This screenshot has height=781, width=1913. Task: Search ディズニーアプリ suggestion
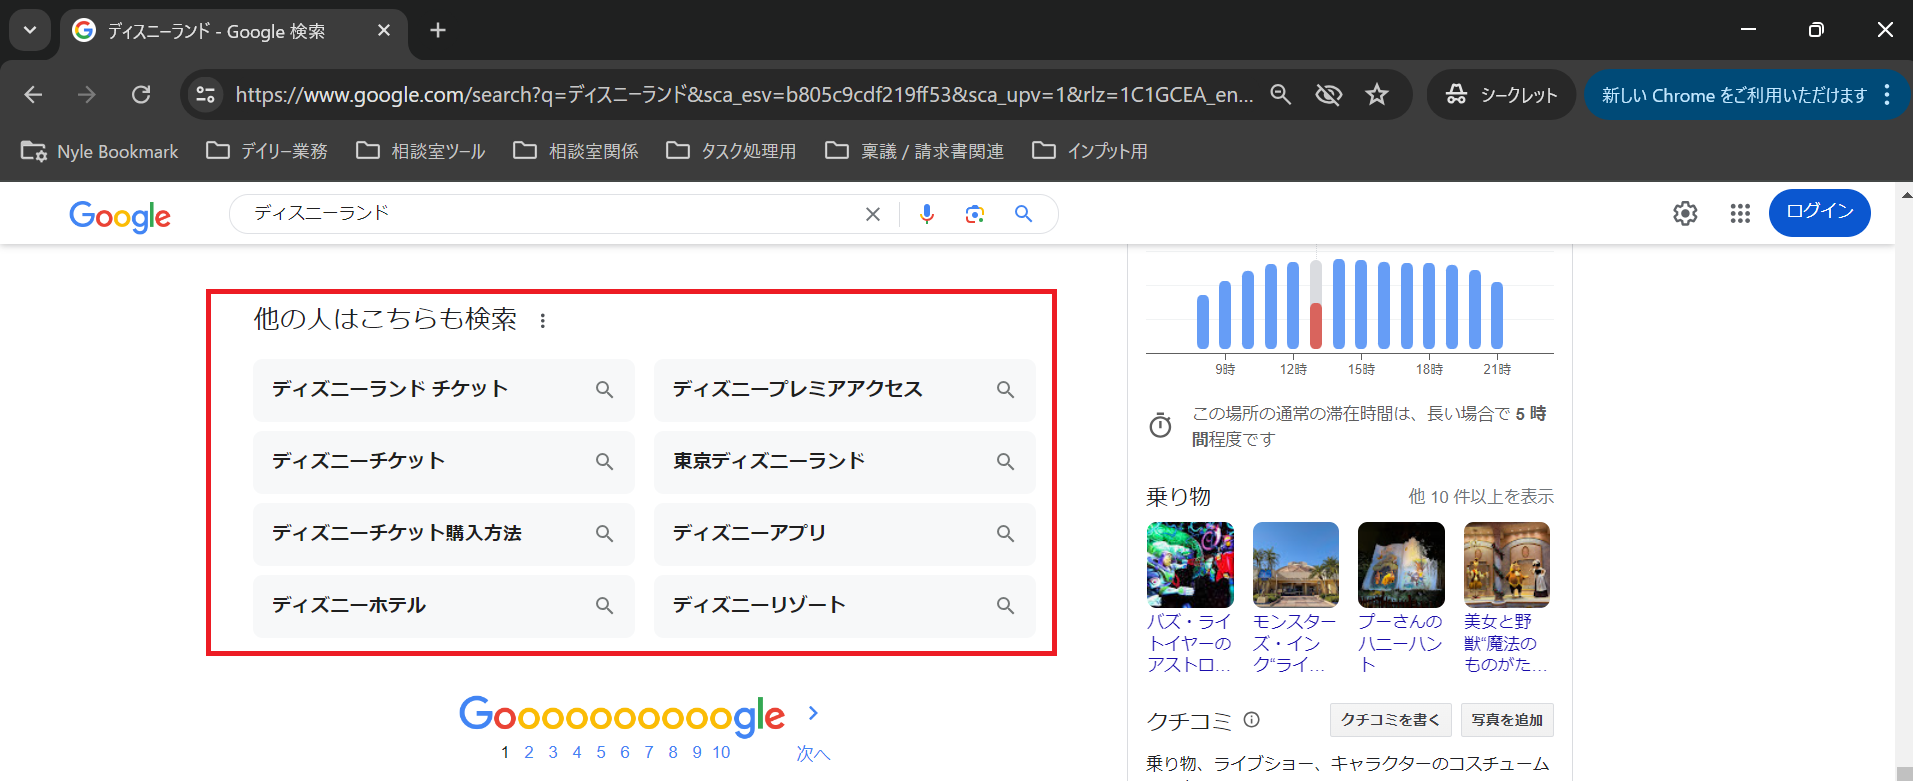click(845, 534)
